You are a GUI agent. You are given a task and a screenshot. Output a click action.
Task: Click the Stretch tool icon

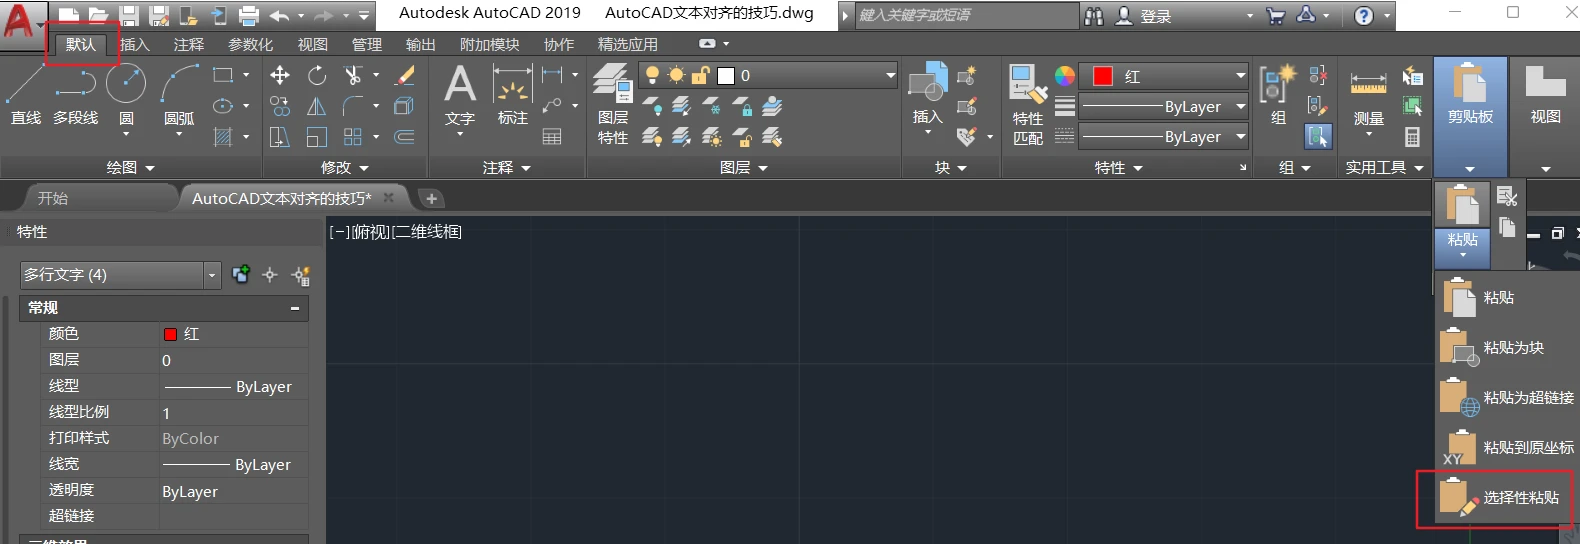(280, 137)
